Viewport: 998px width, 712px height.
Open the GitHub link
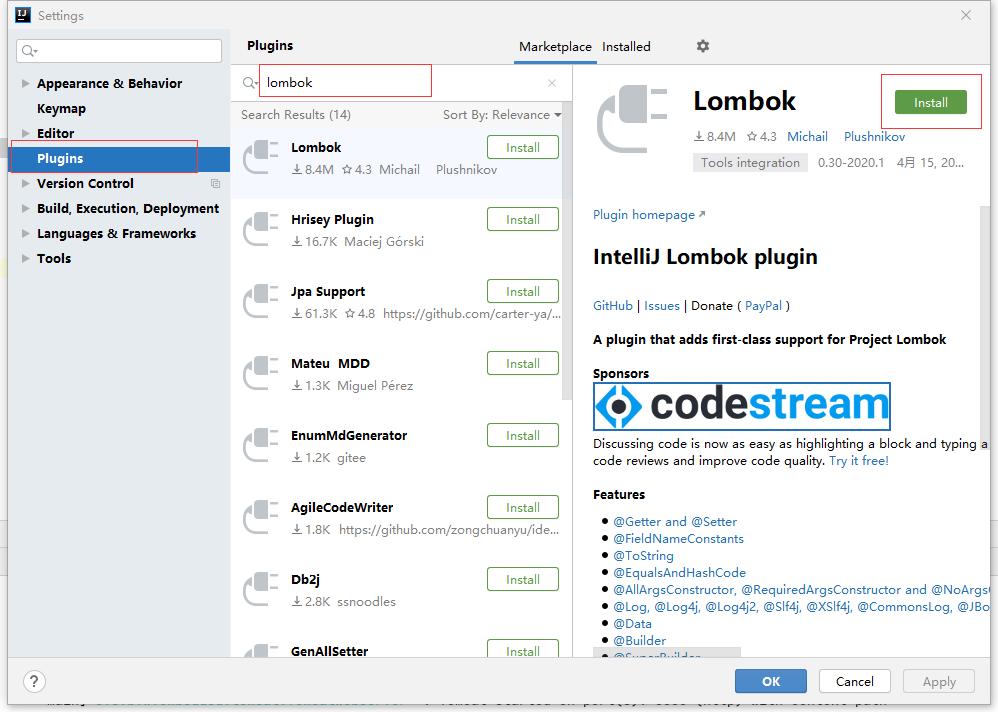(612, 305)
